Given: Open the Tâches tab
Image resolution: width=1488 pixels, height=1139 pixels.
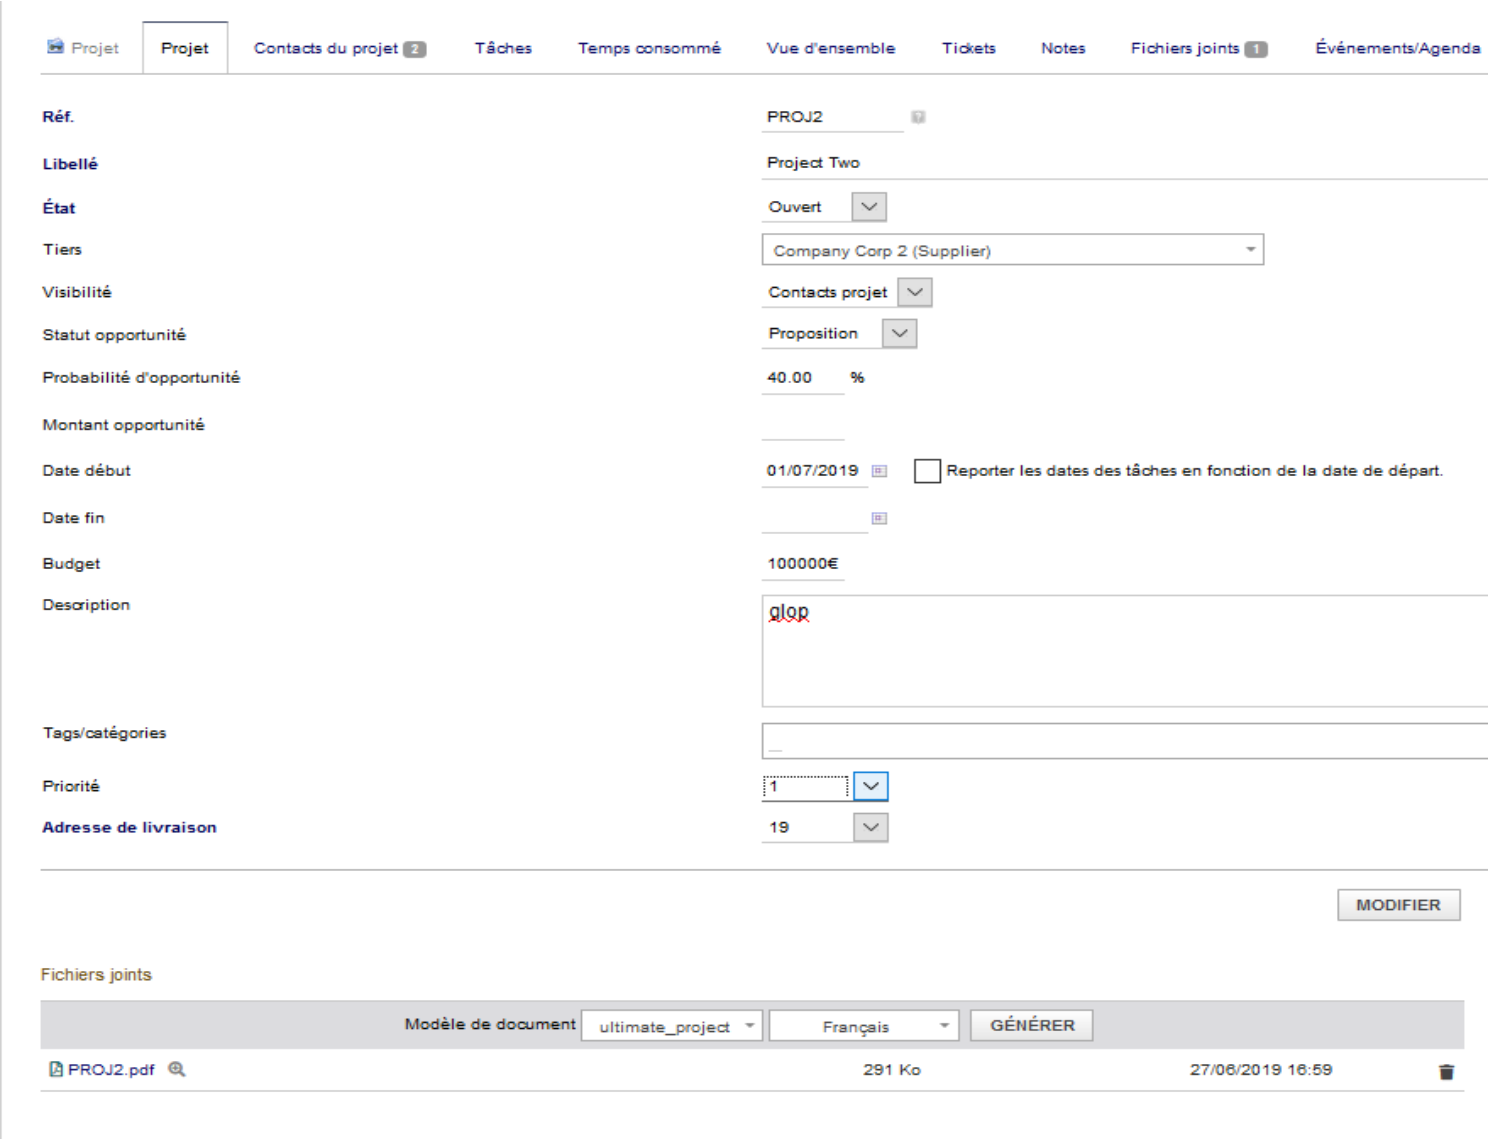Looking at the screenshot, I should pyautogui.click(x=503, y=48).
